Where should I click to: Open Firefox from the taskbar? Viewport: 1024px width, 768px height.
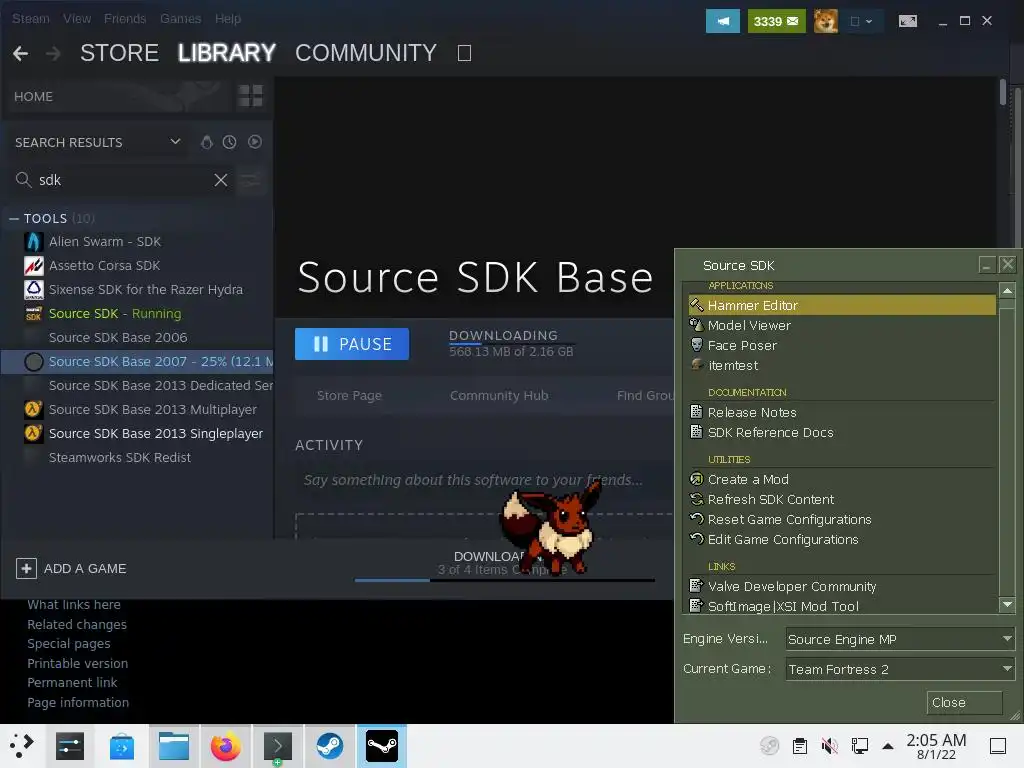pos(226,746)
